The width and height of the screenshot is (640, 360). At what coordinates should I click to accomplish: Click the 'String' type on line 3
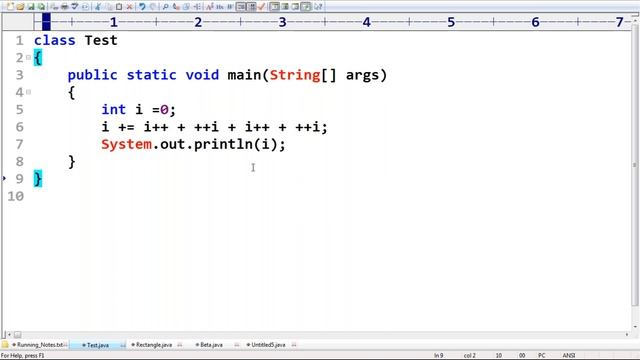[295, 75]
